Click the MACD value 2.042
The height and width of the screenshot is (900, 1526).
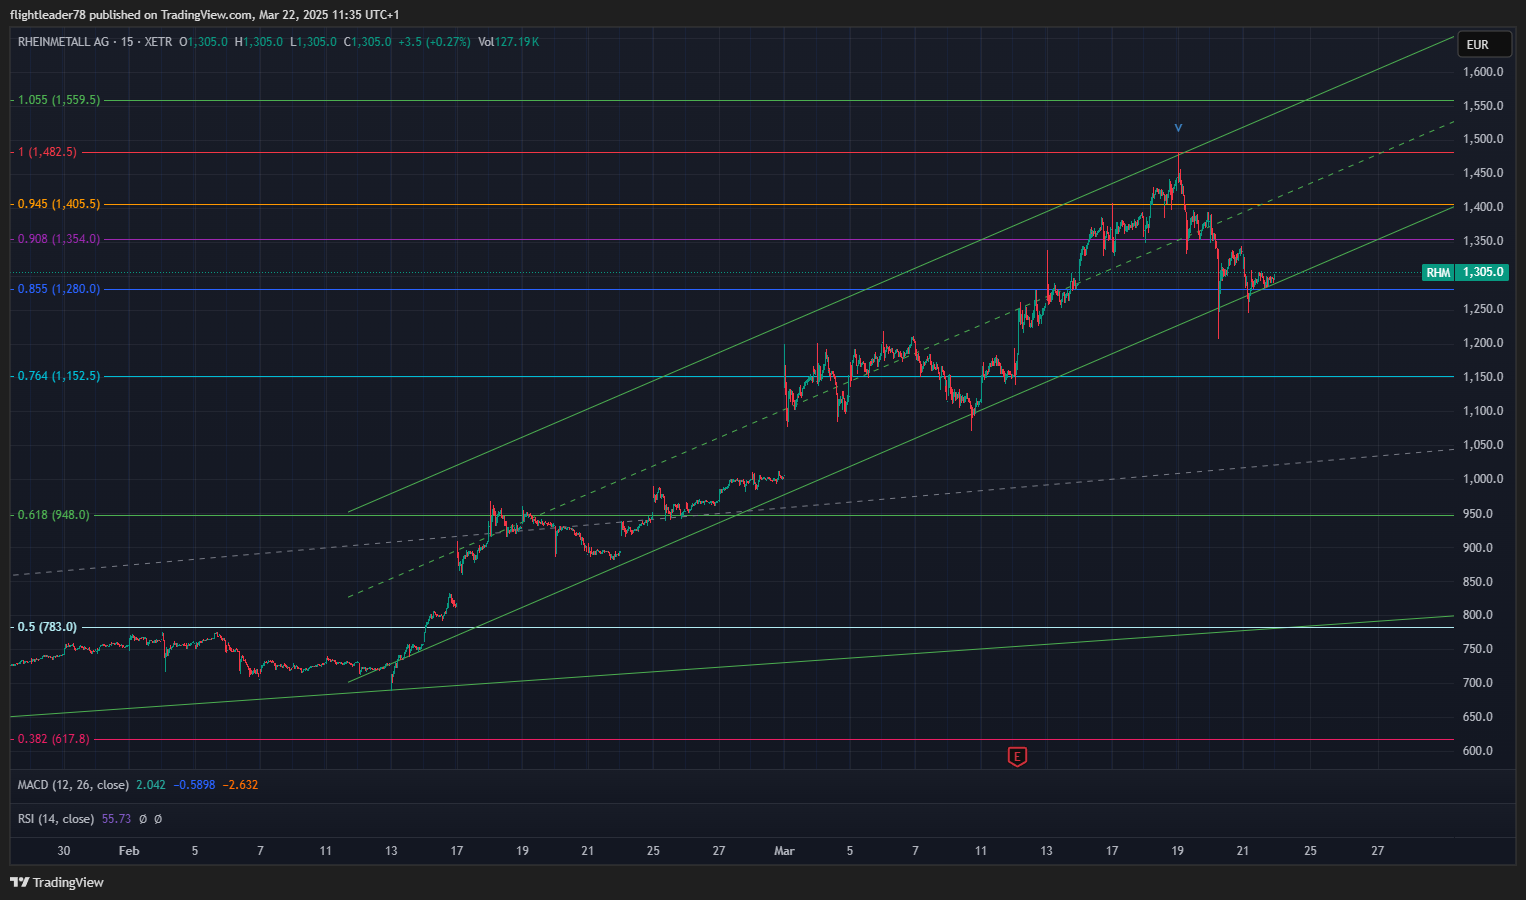tap(151, 785)
